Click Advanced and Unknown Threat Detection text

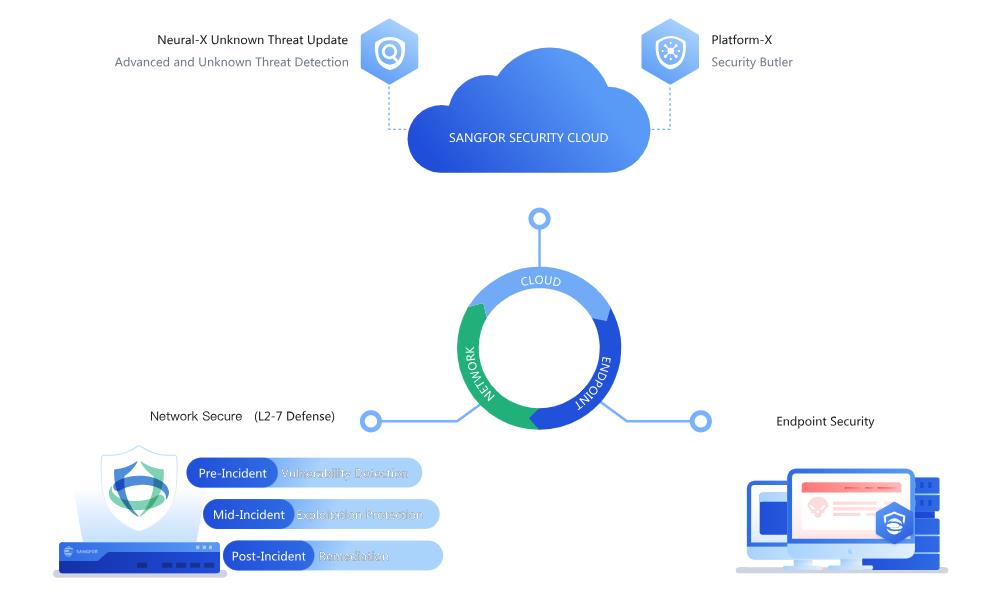[231, 62]
